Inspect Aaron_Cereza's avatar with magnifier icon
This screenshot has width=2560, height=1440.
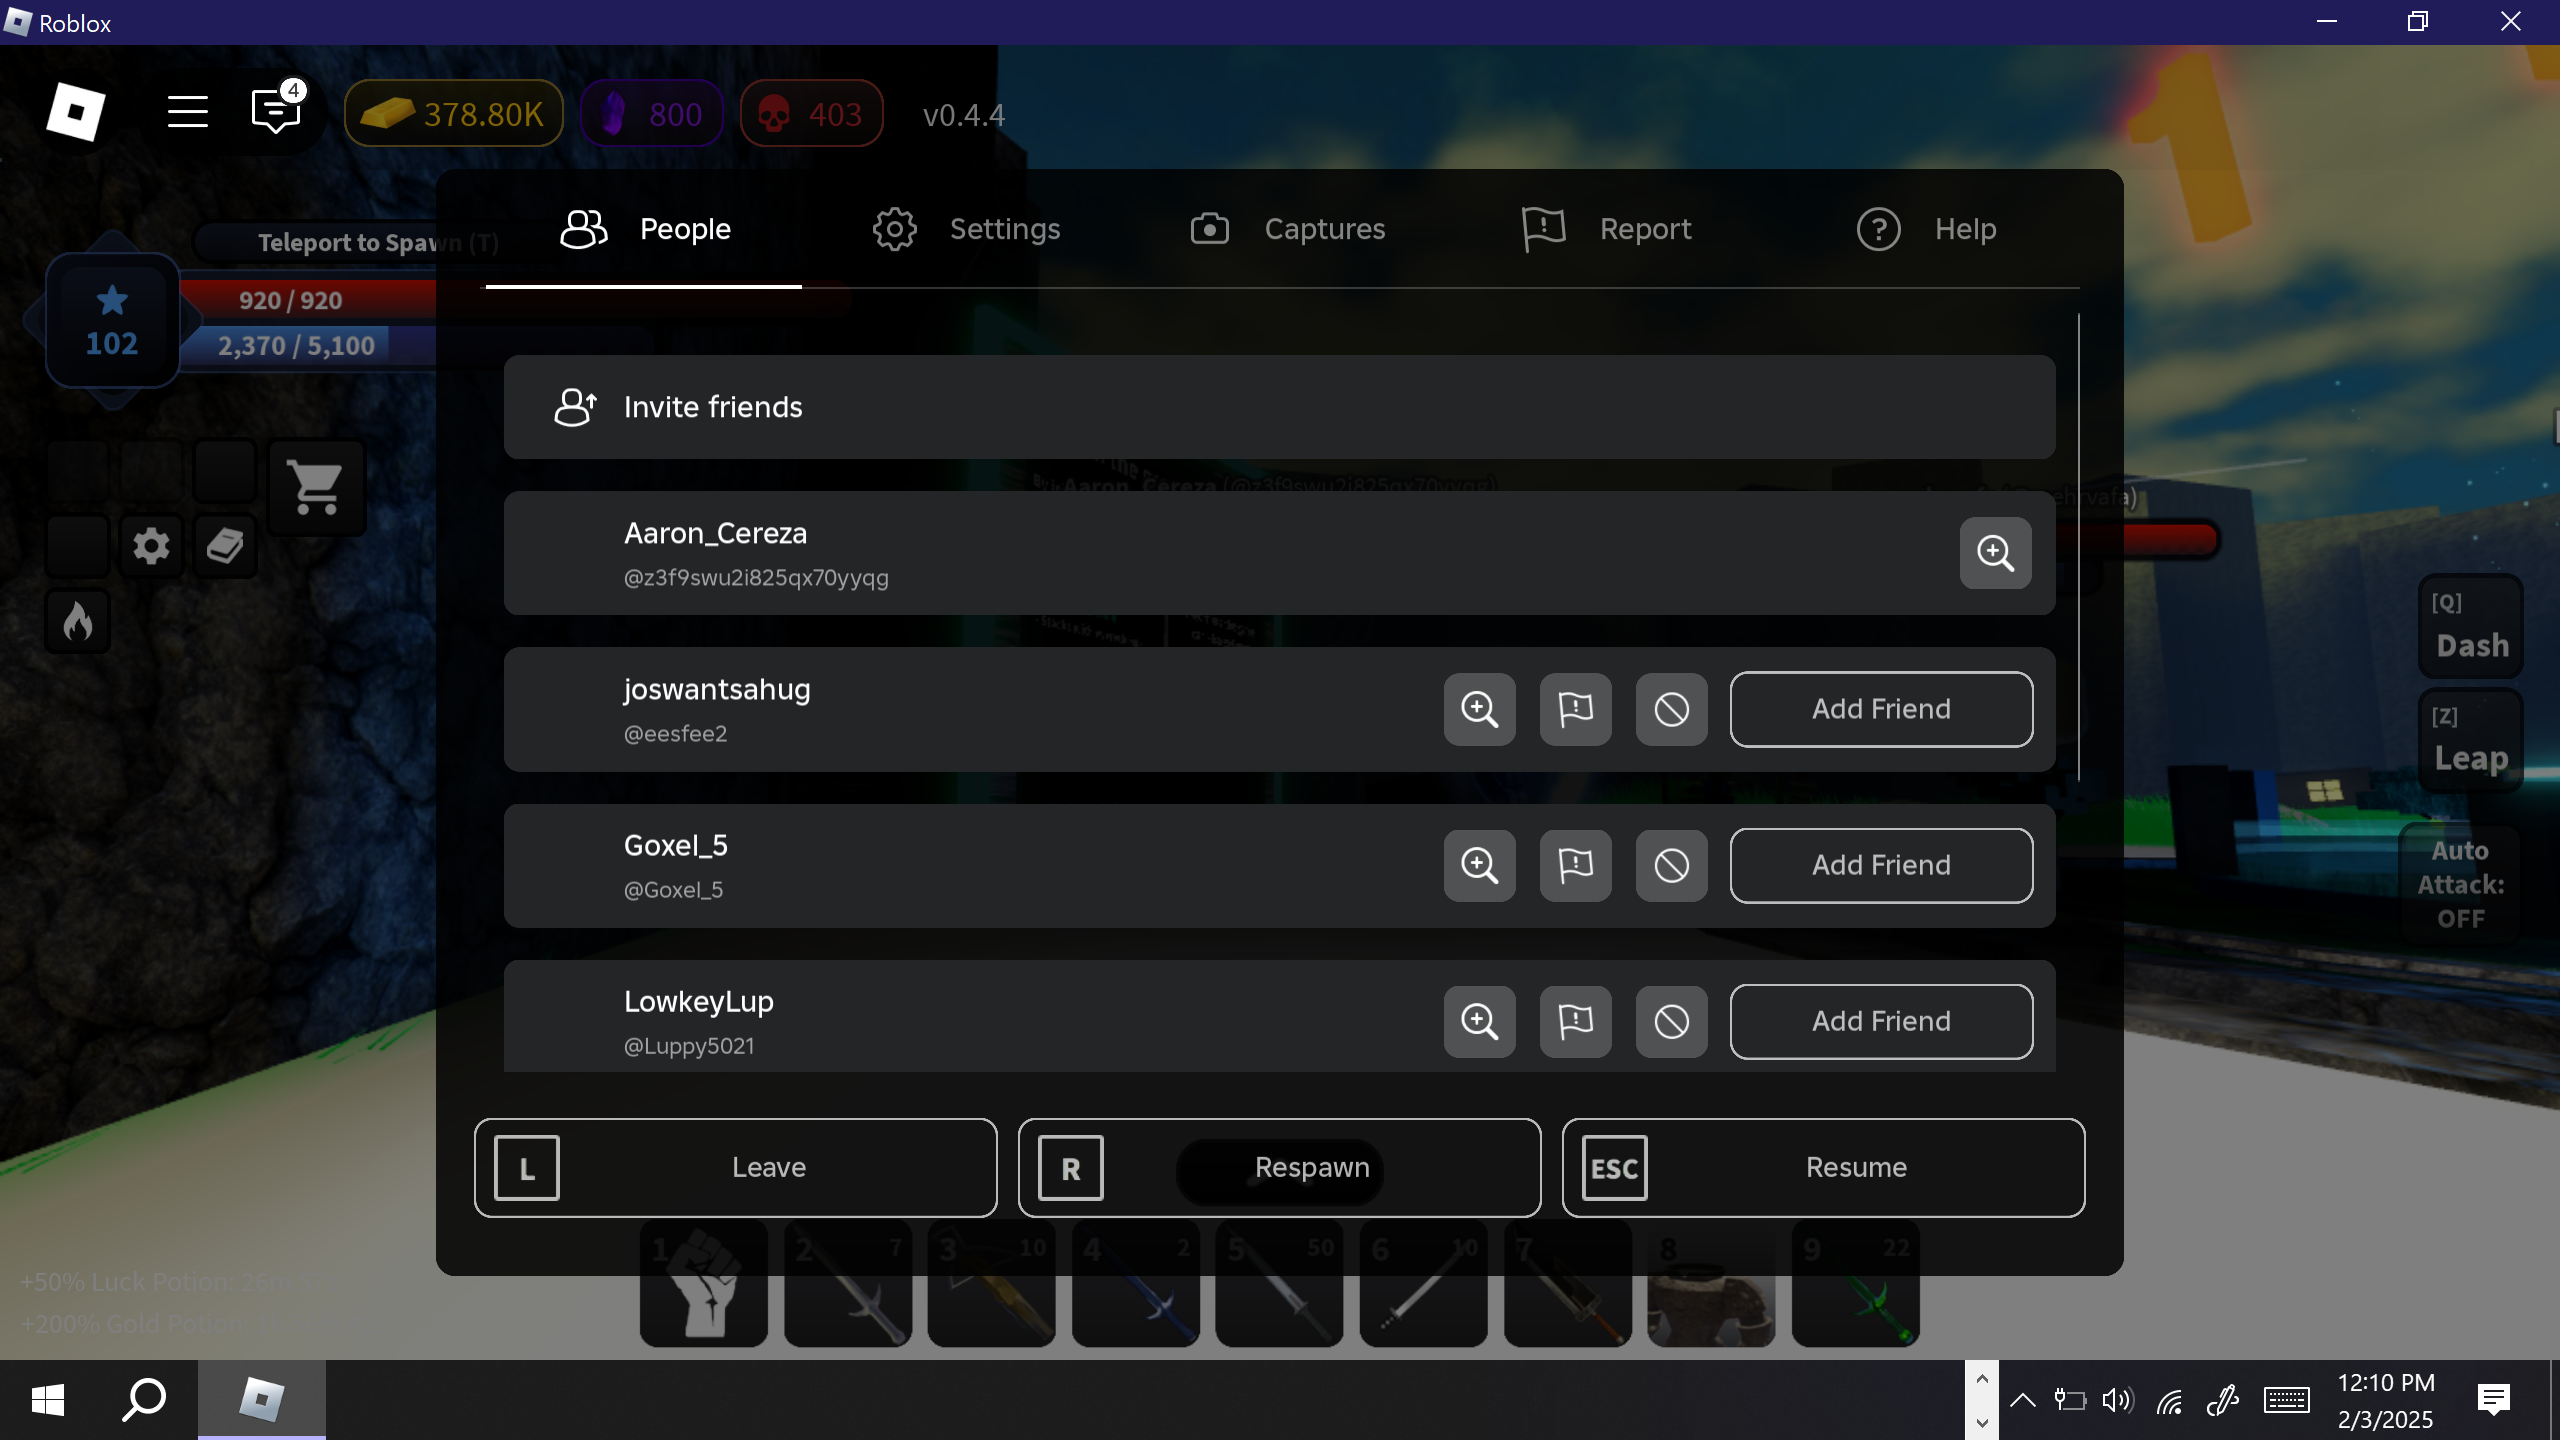pos(1995,553)
